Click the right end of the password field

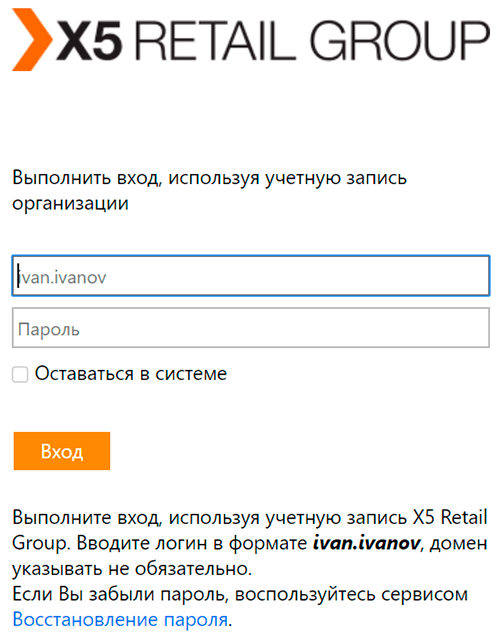pos(481,328)
